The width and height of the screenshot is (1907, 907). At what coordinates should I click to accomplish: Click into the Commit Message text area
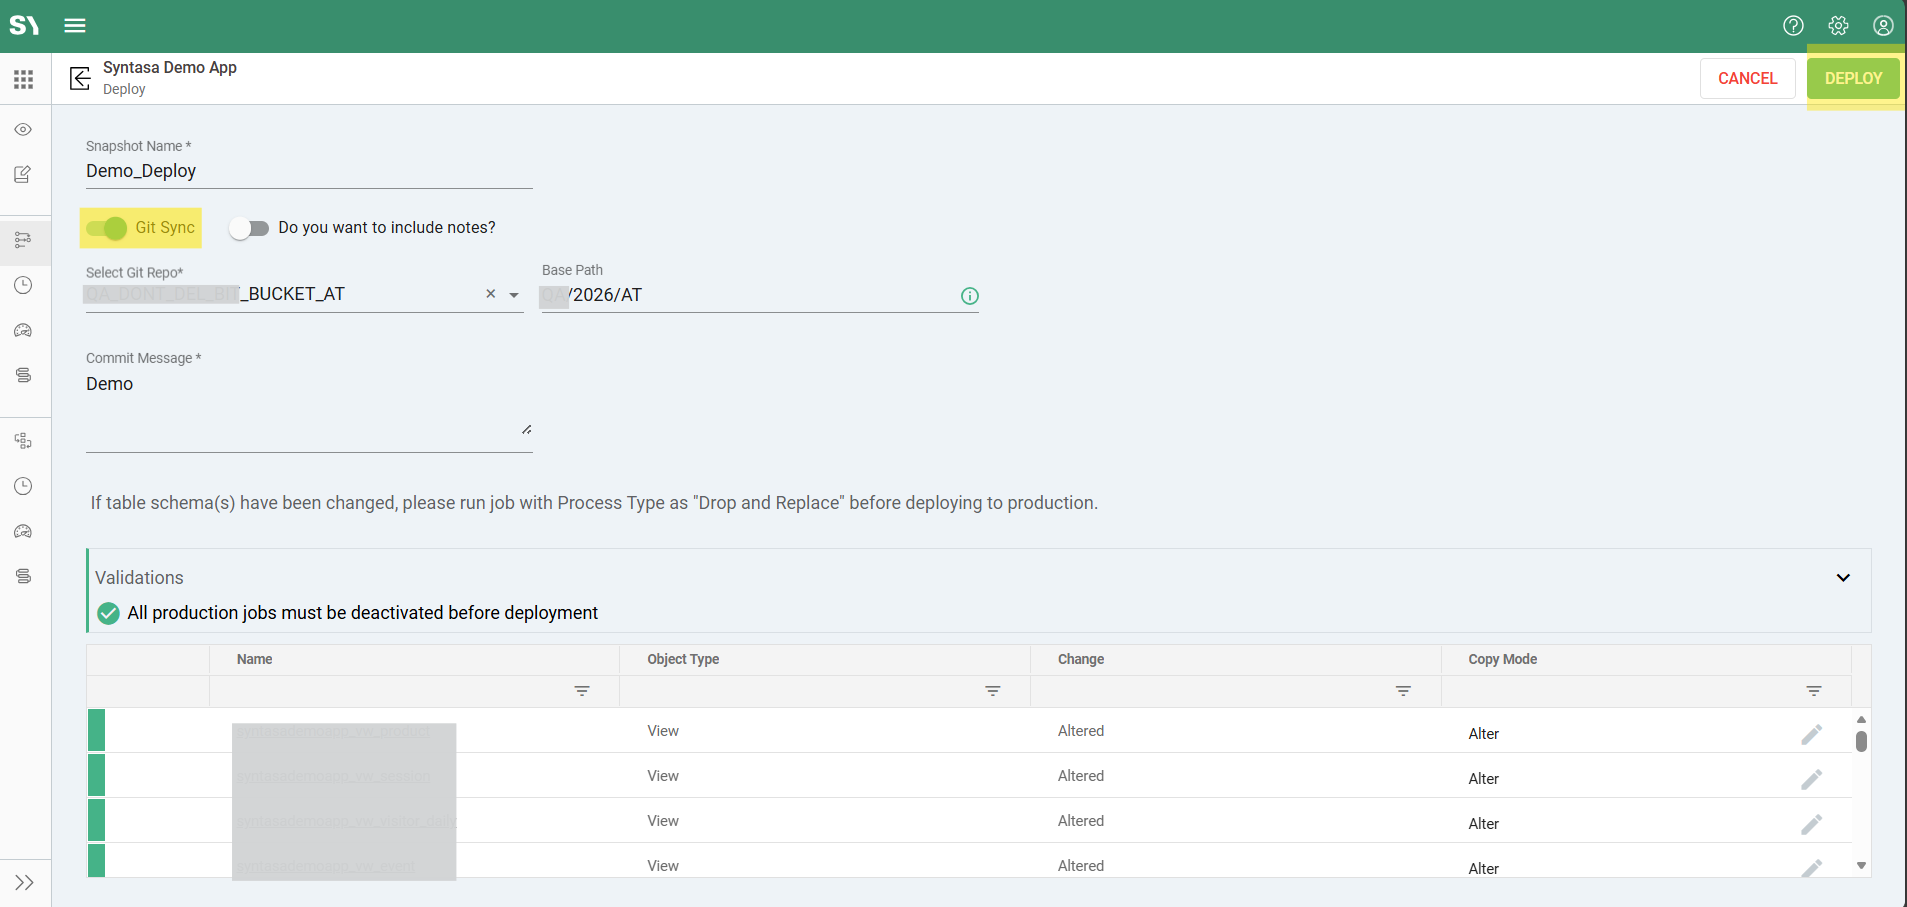click(308, 405)
